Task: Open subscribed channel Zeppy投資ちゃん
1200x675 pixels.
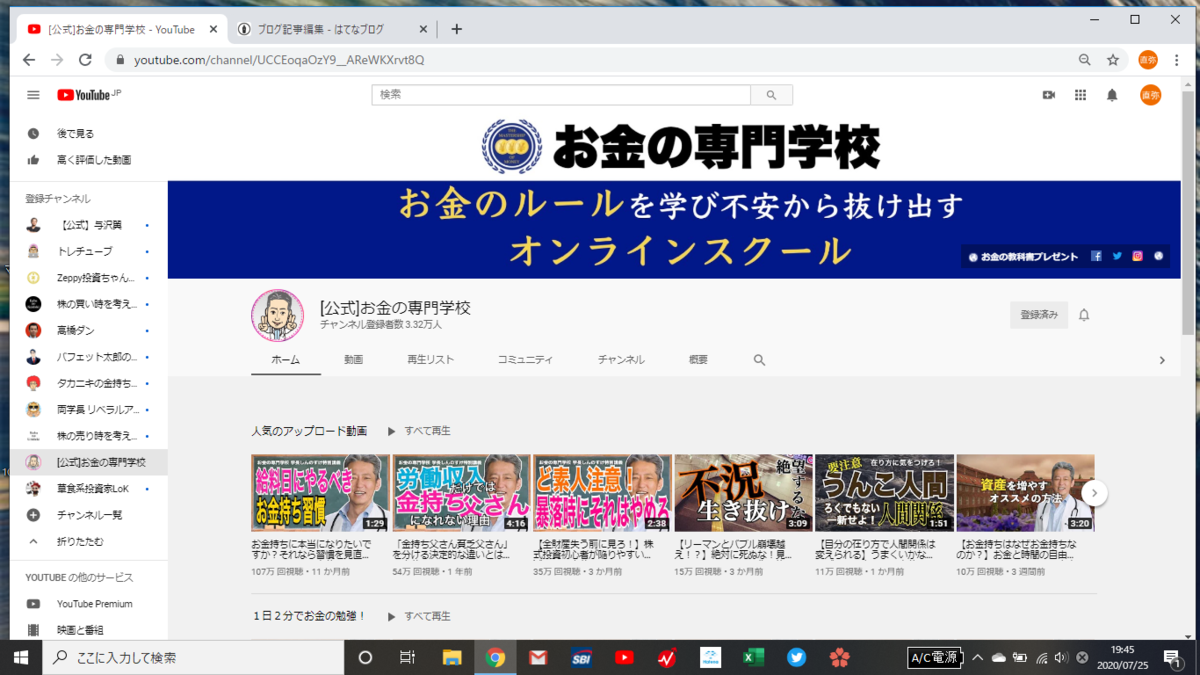Action: tap(96, 277)
